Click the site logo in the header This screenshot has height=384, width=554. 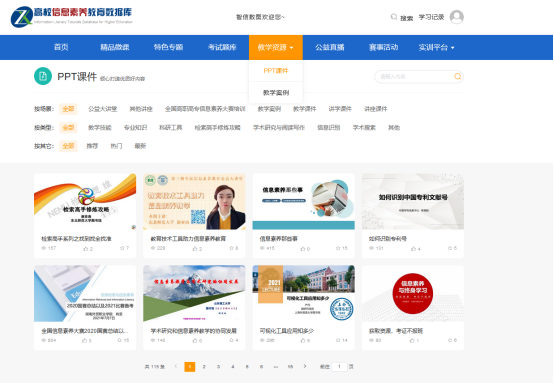tap(72, 17)
